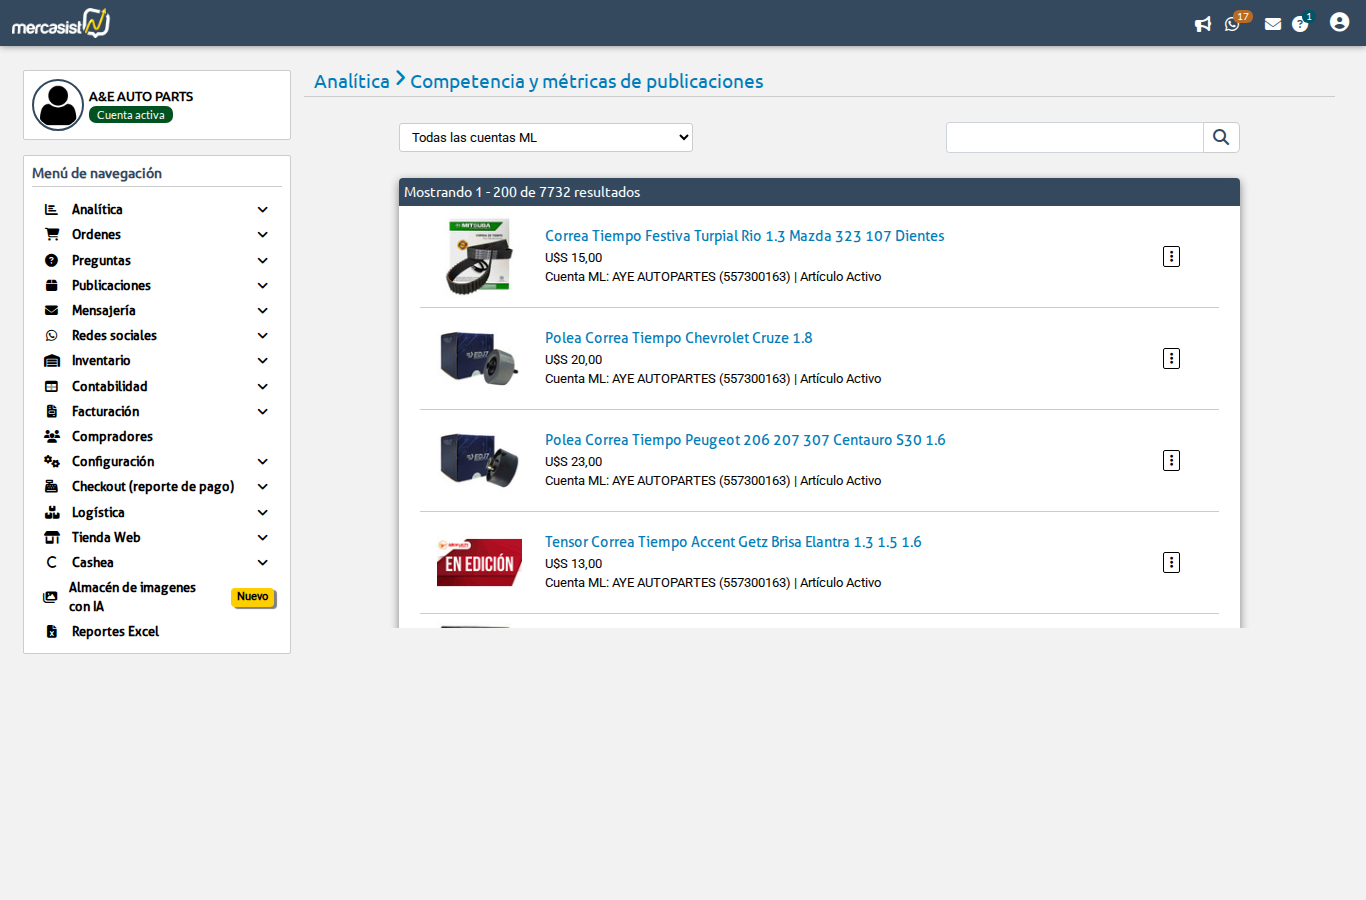Click the Mensajería envelope icon in sidebar
This screenshot has width=1366, height=900.
click(51, 310)
